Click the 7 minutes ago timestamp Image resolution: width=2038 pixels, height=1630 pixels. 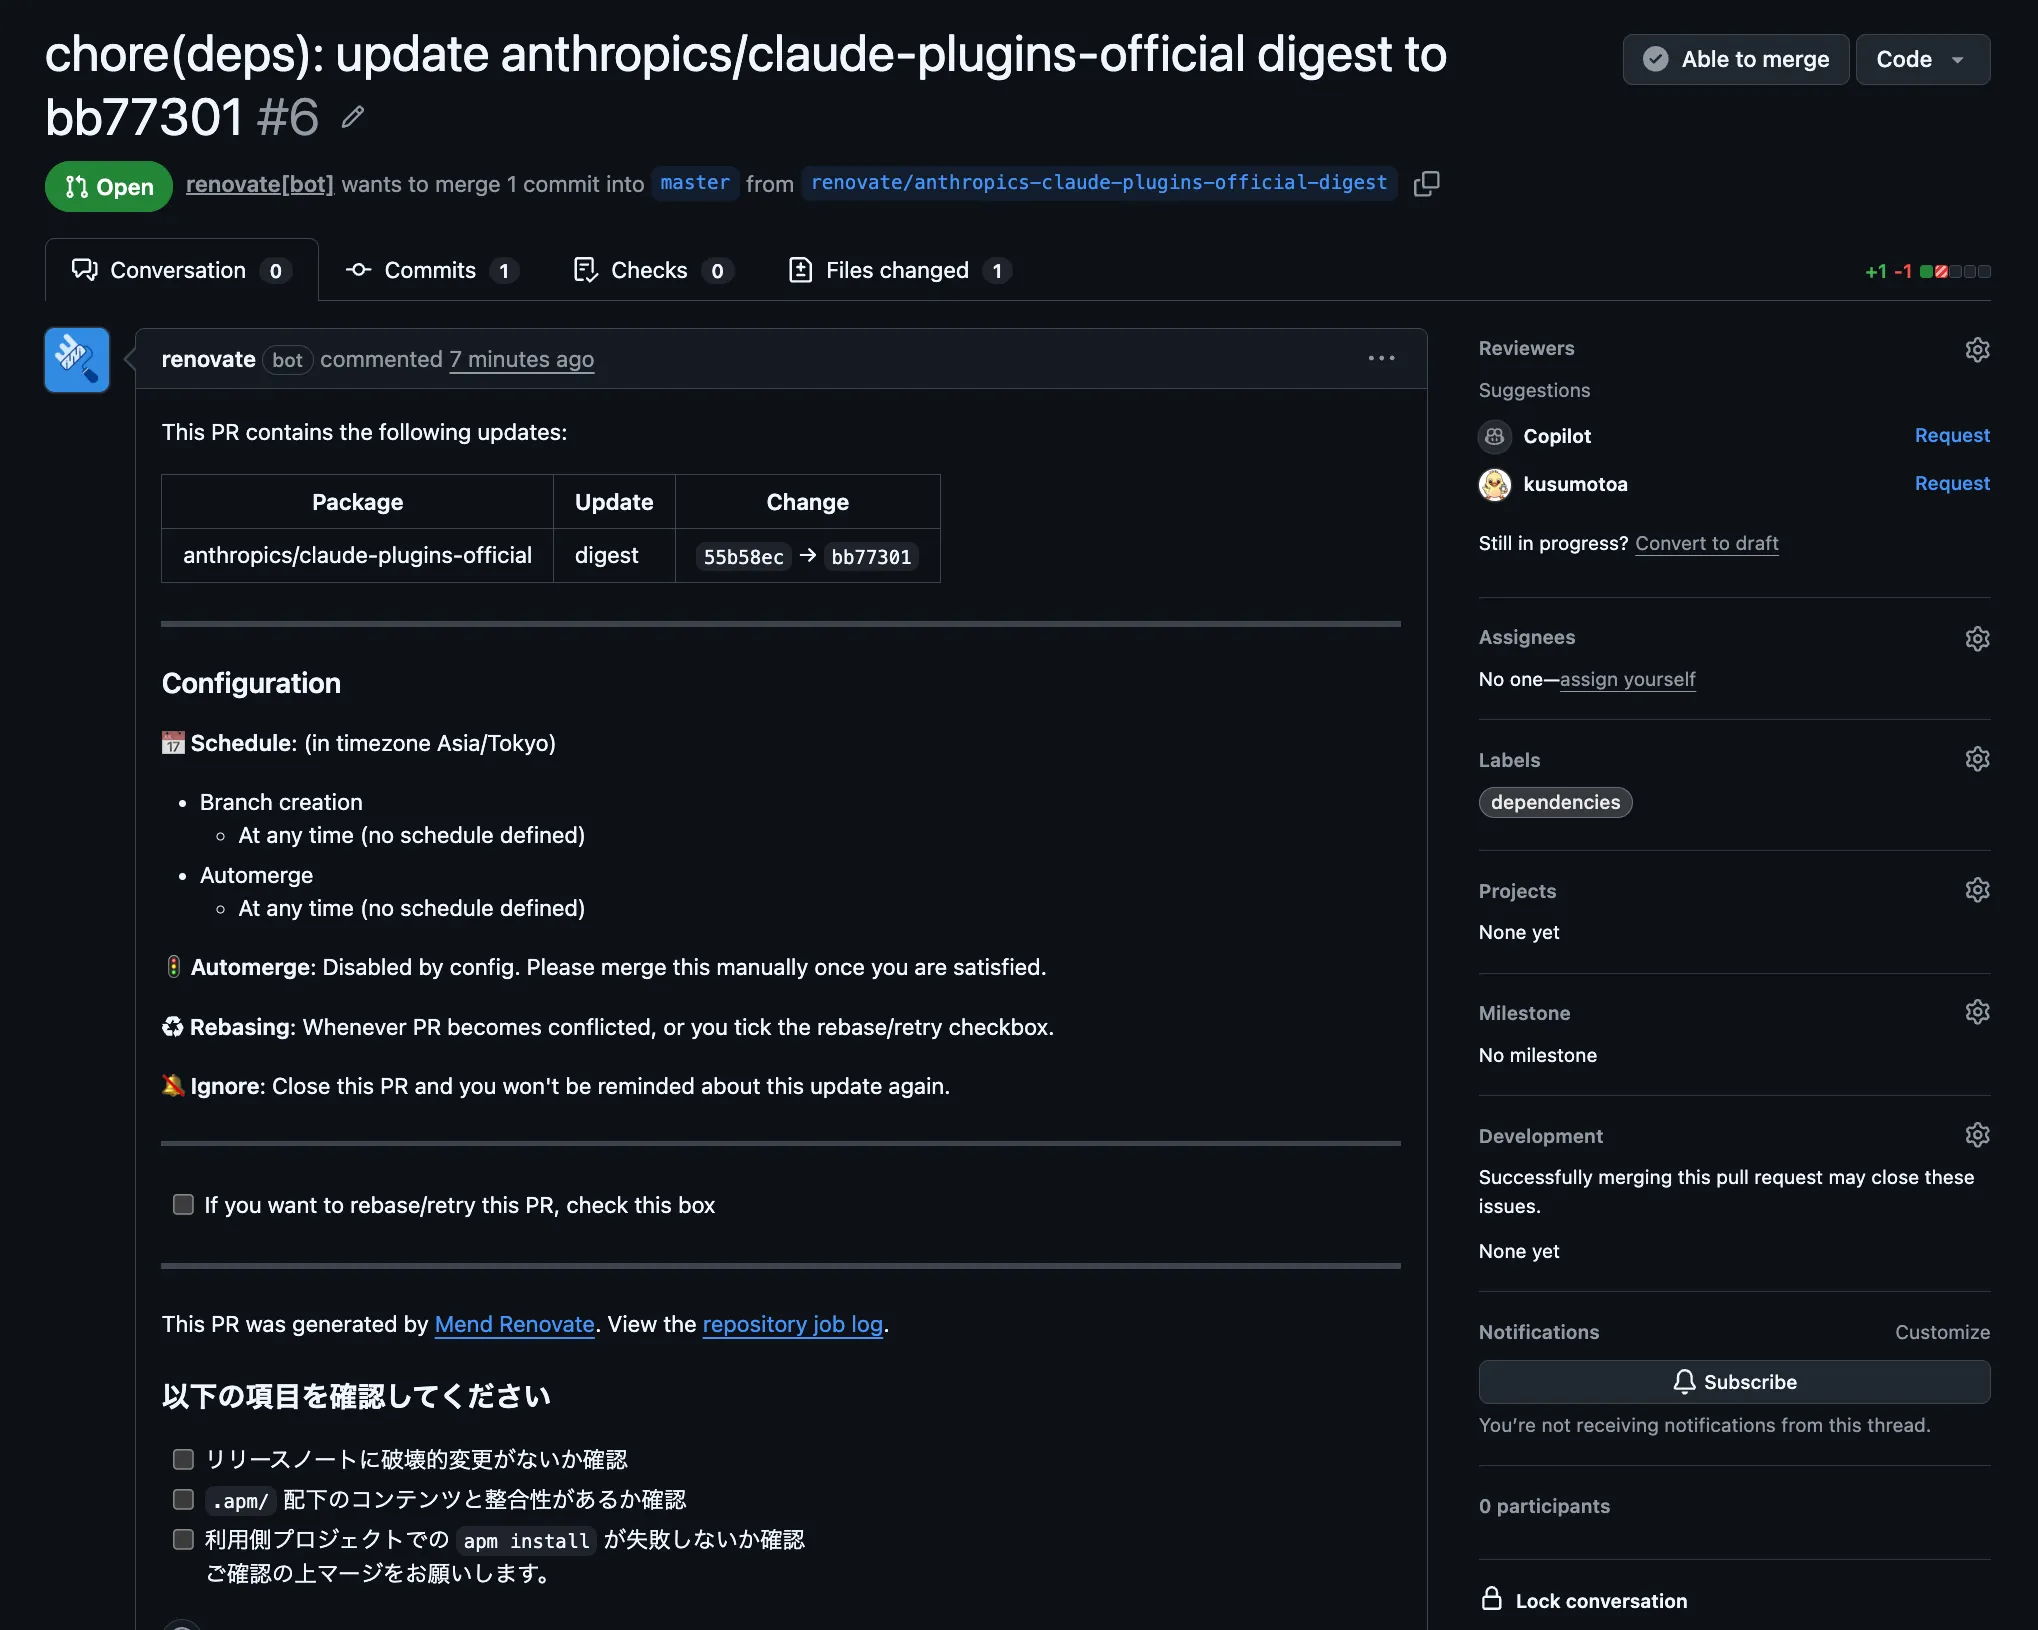pyautogui.click(x=521, y=359)
